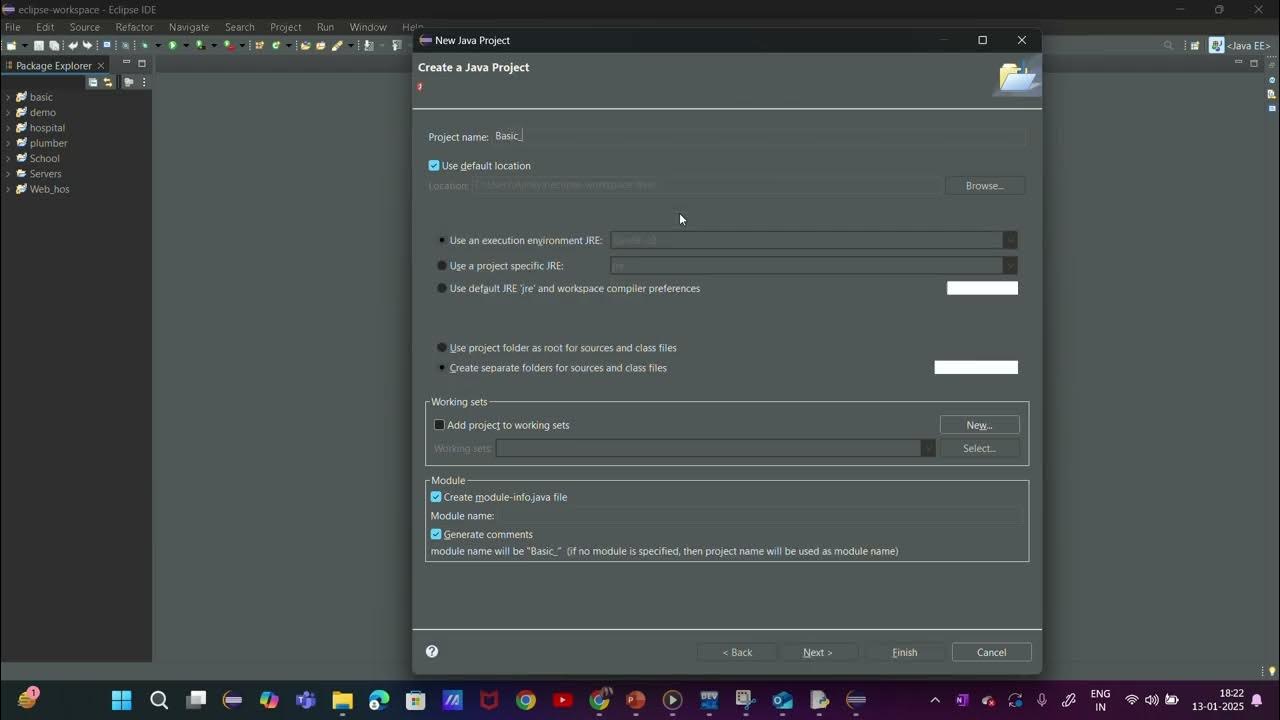Open File Explorer from taskbar
Image resolution: width=1280 pixels, height=720 pixels.
[343, 700]
